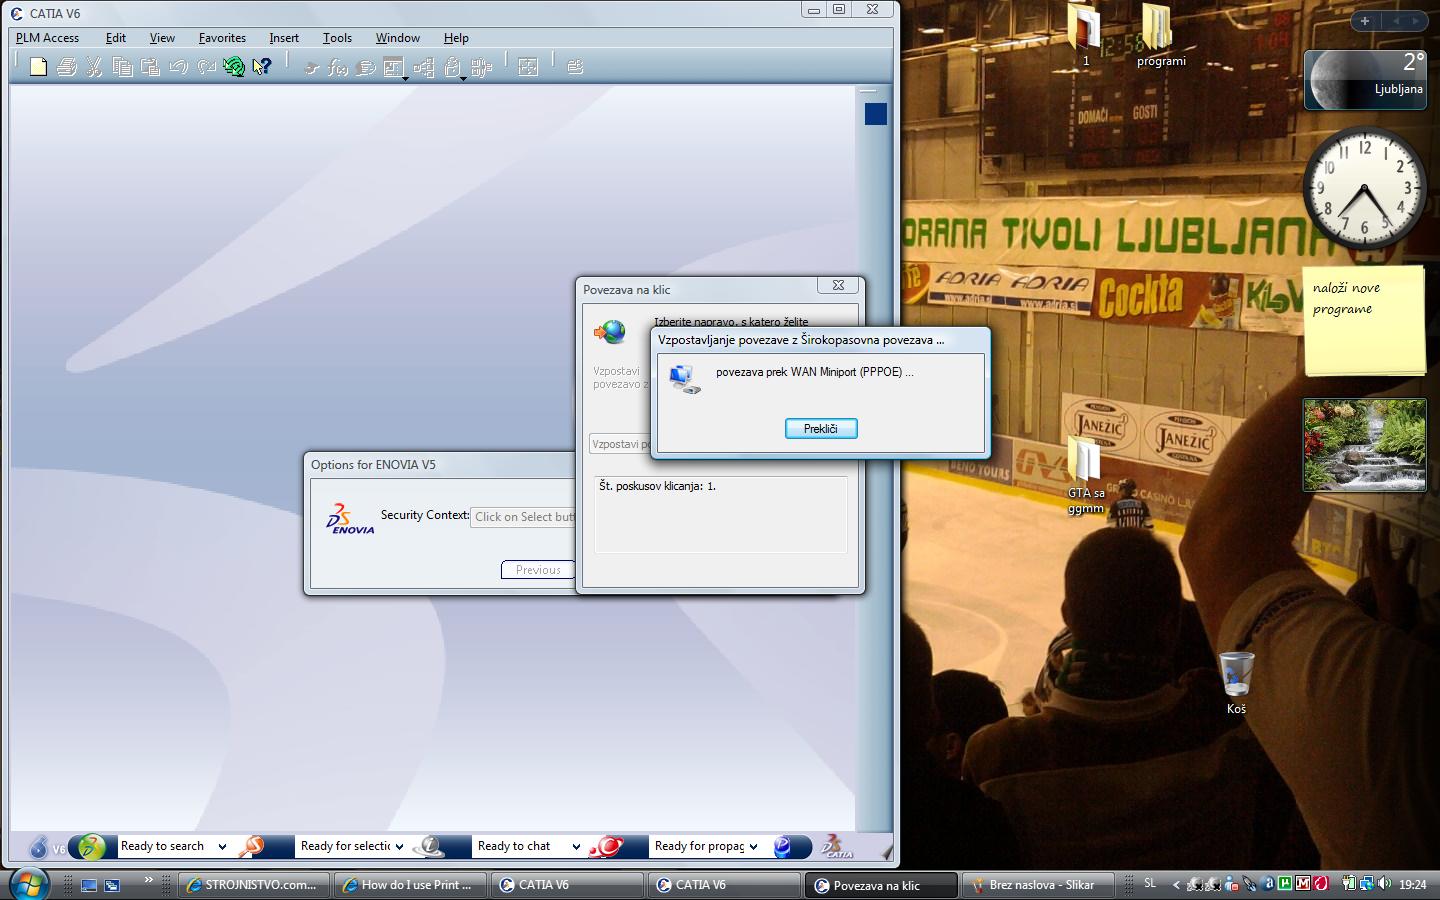Click the green refresh/update icon
Viewport: 1440px width, 900px height.
pos(234,67)
